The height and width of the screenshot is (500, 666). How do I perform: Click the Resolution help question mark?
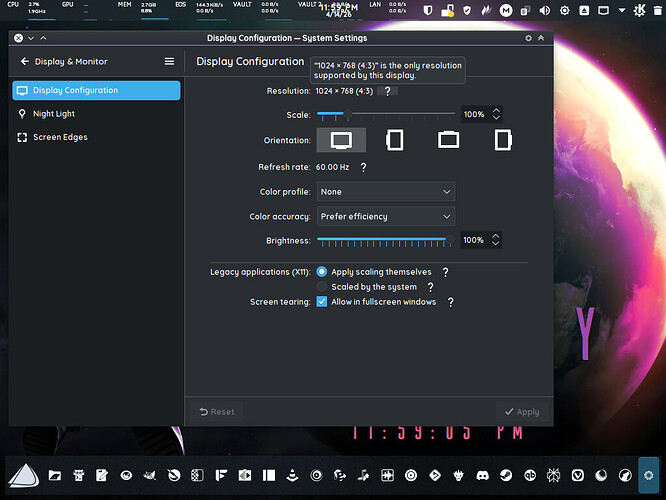[x=387, y=91]
